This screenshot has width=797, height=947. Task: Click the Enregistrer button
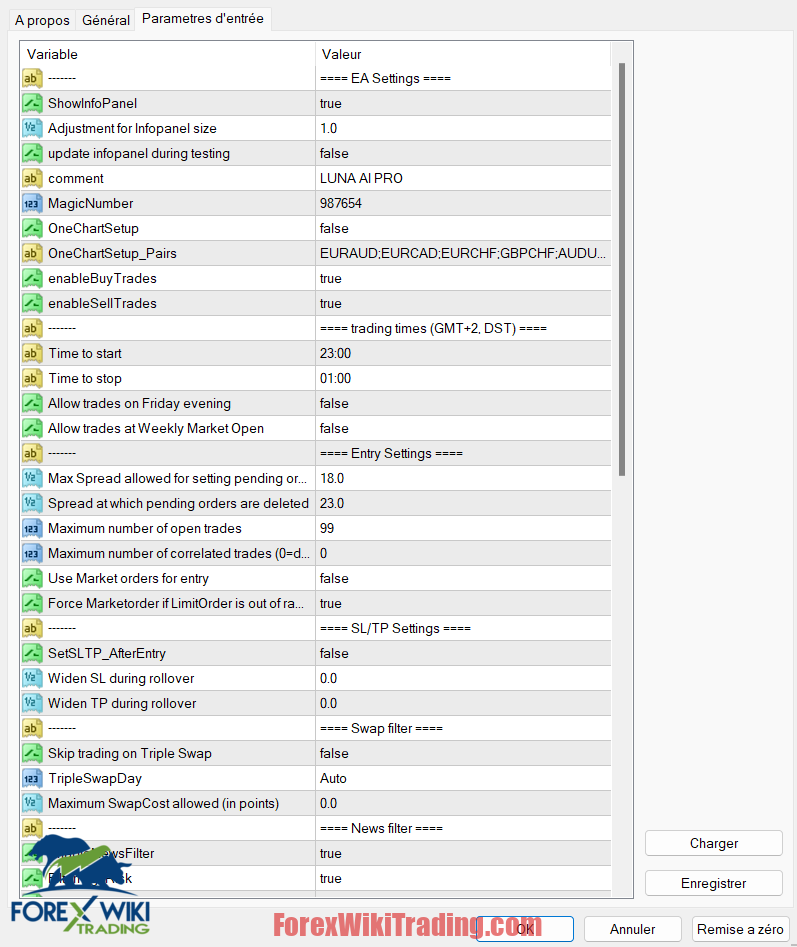click(714, 883)
